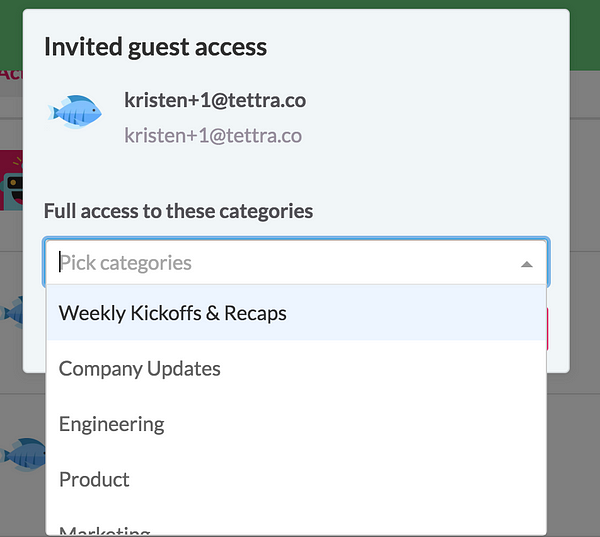Click the red tab text behind the dialog

[x=10, y=73]
